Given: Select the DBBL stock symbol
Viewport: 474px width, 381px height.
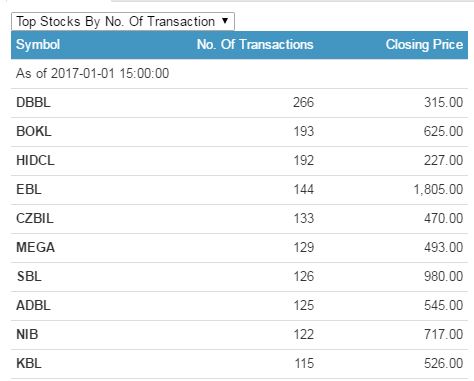Looking at the screenshot, I should click(33, 102).
